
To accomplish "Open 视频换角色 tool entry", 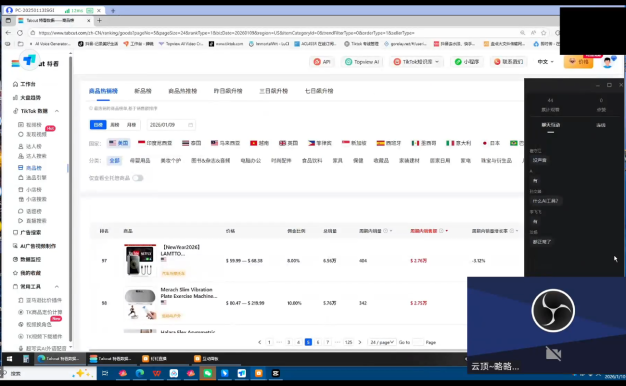I will coord(35,325).
